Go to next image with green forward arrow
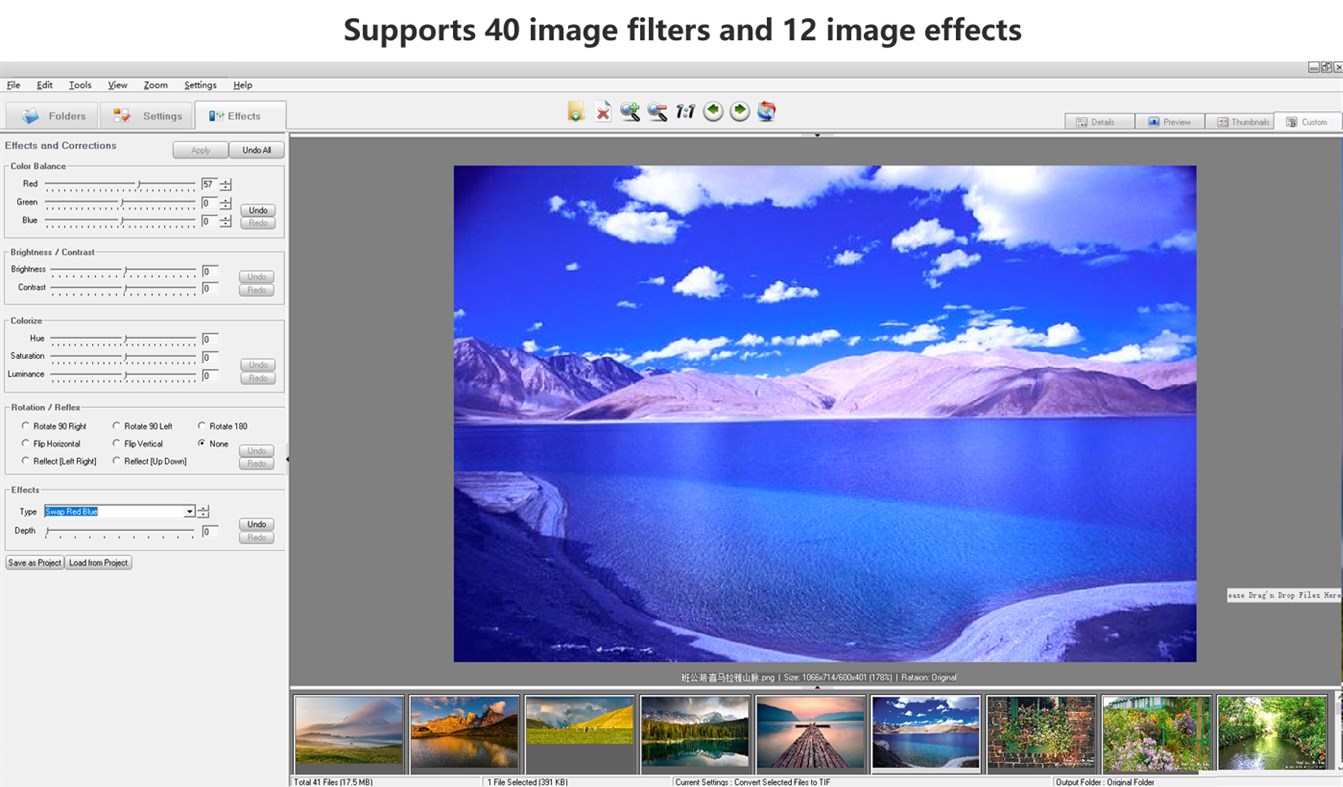The height and width of the screenshot is (787, 1343). 739,112
